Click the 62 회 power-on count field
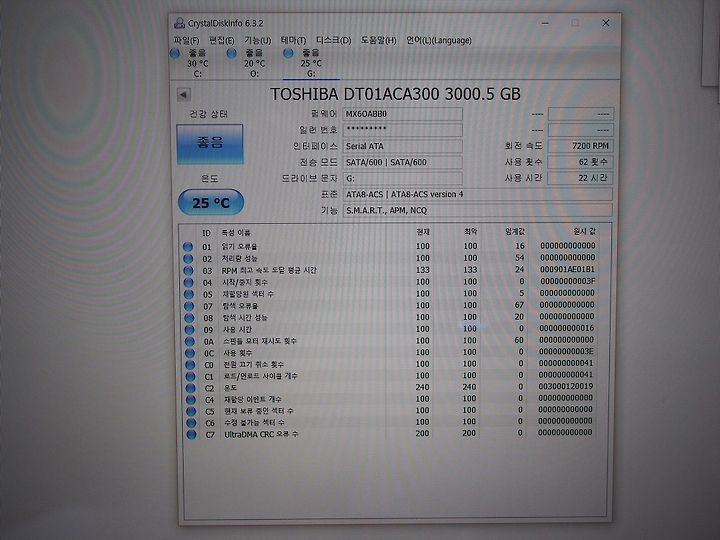720x540 pixels. pyautogui.click(x=580, y=162)
